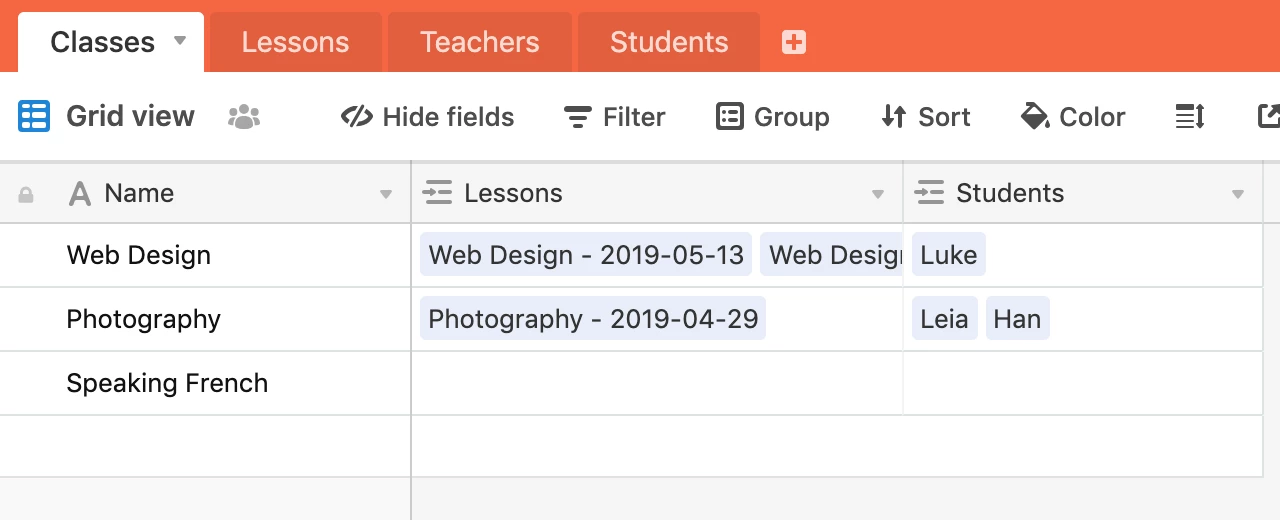Select the Speaking French name cell
This screenshot has height=520, width=1280.
(x=167, y=383)
